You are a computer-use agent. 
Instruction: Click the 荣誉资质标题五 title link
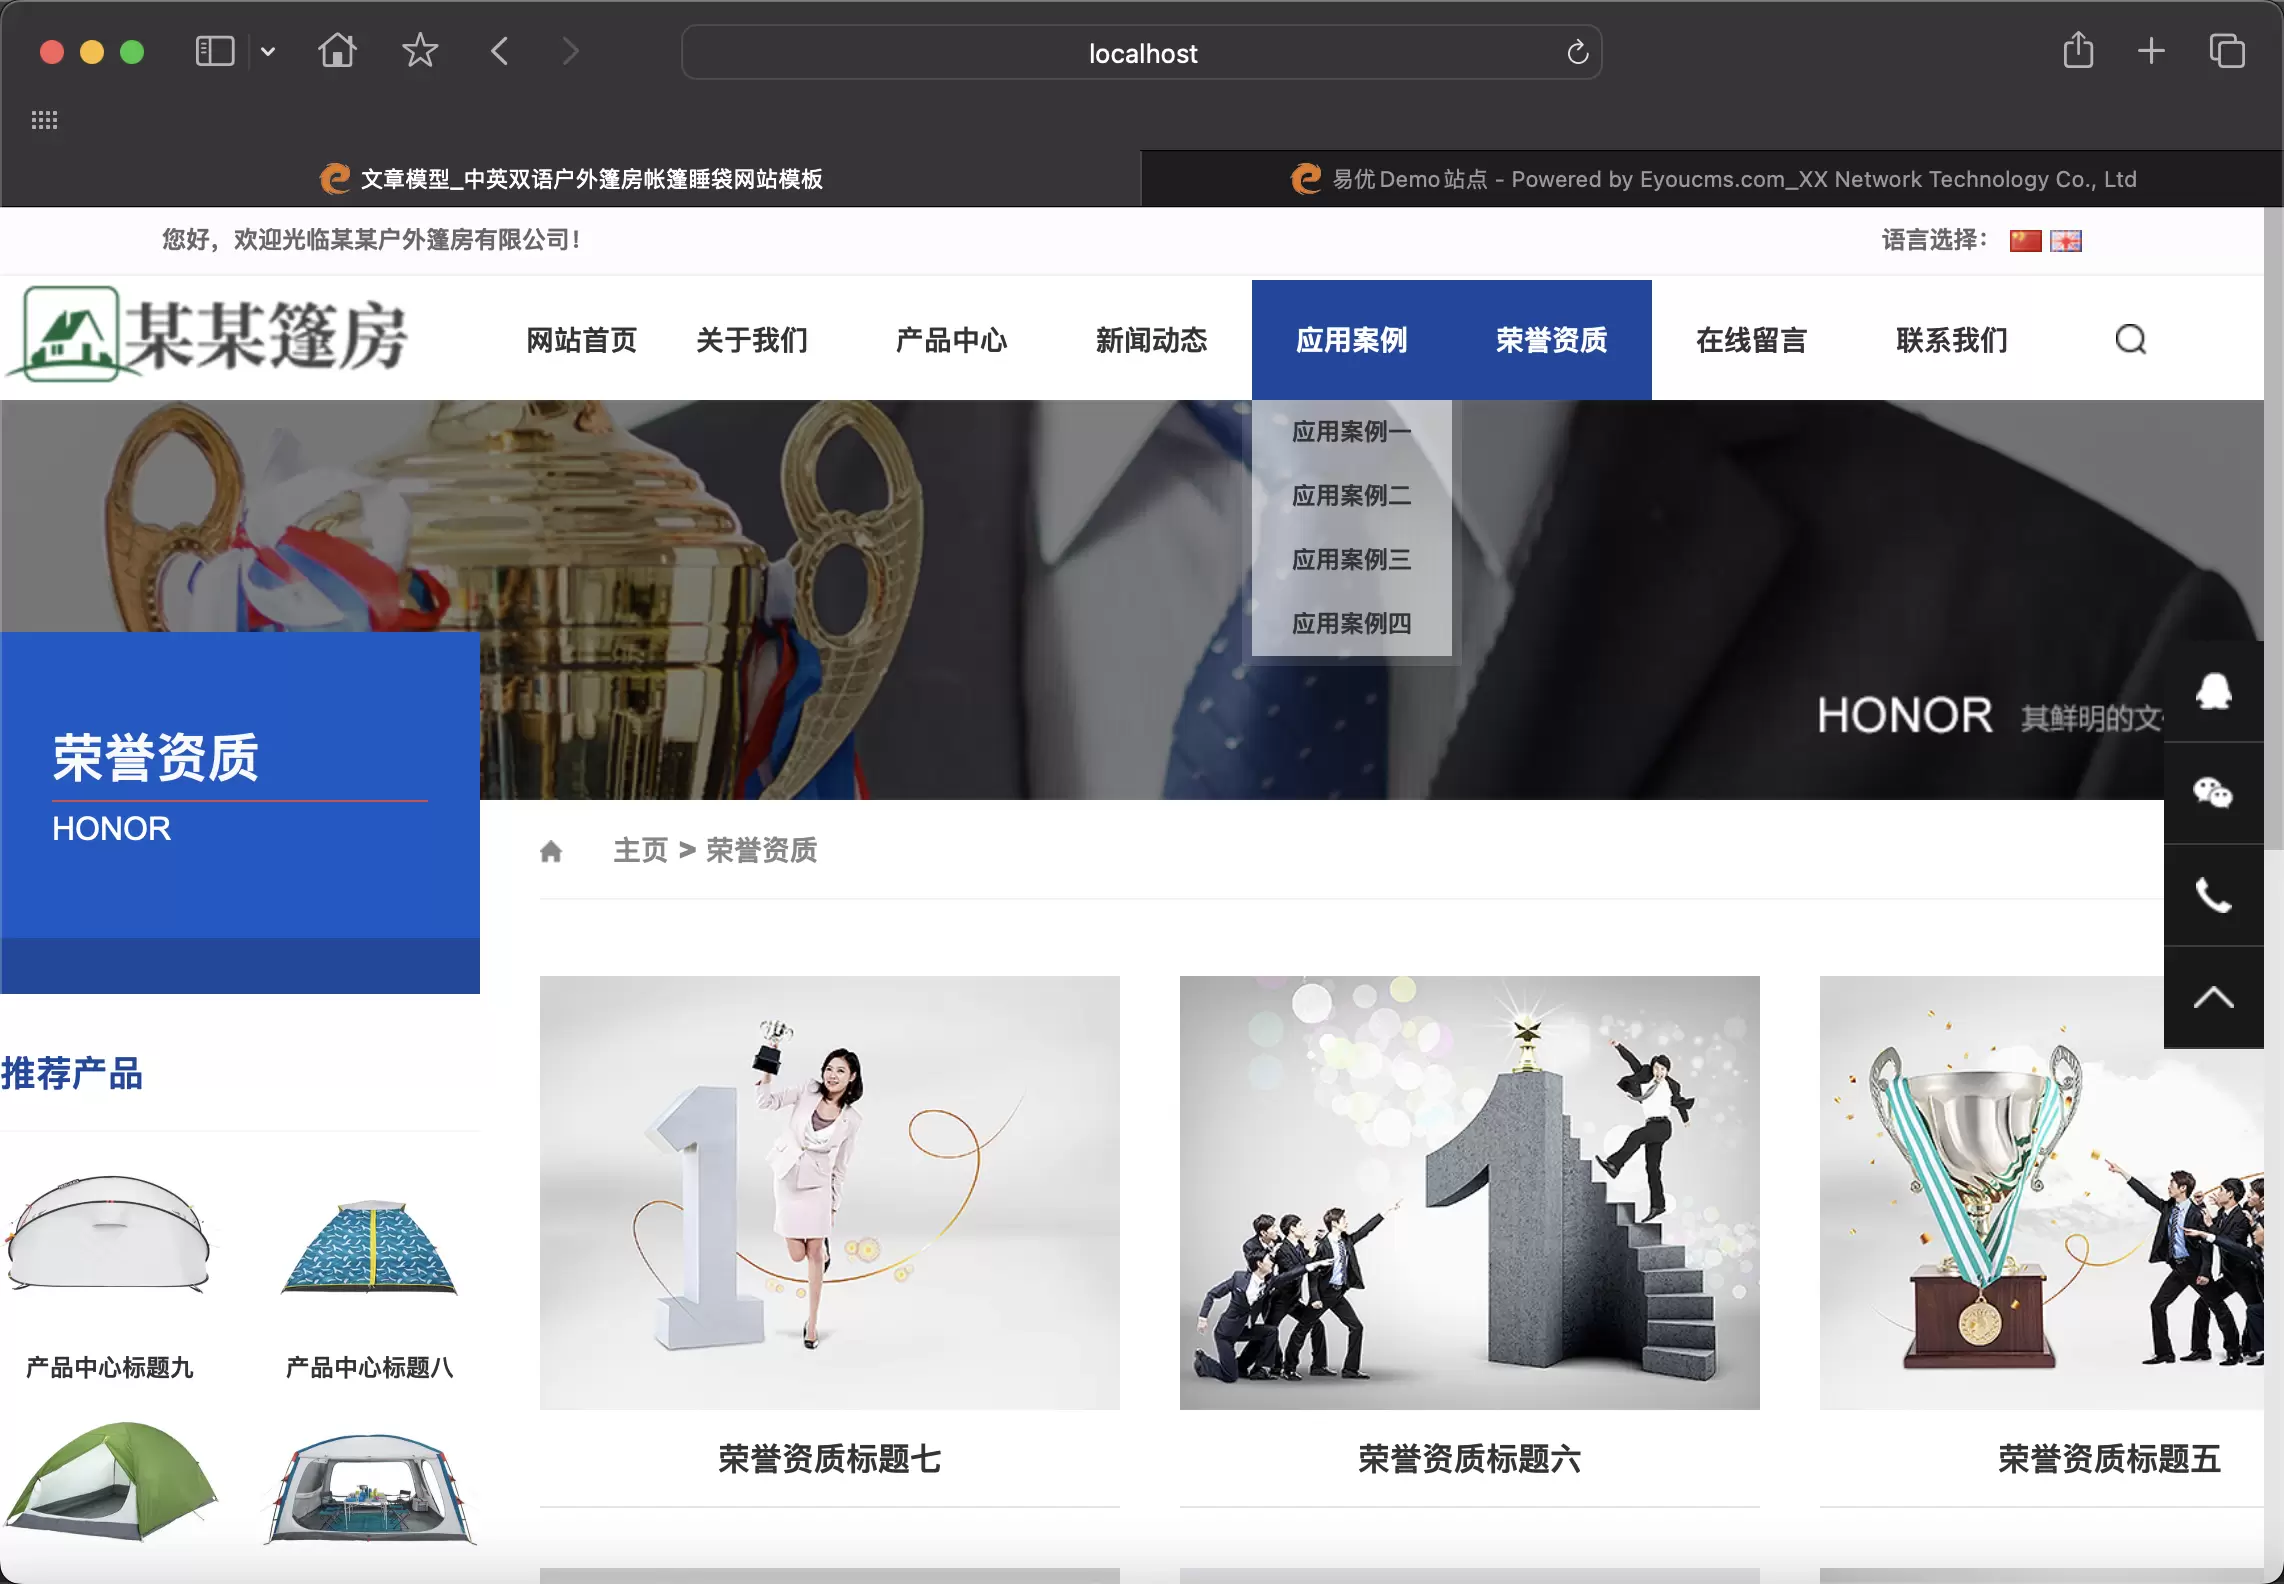point(2110,1459)
